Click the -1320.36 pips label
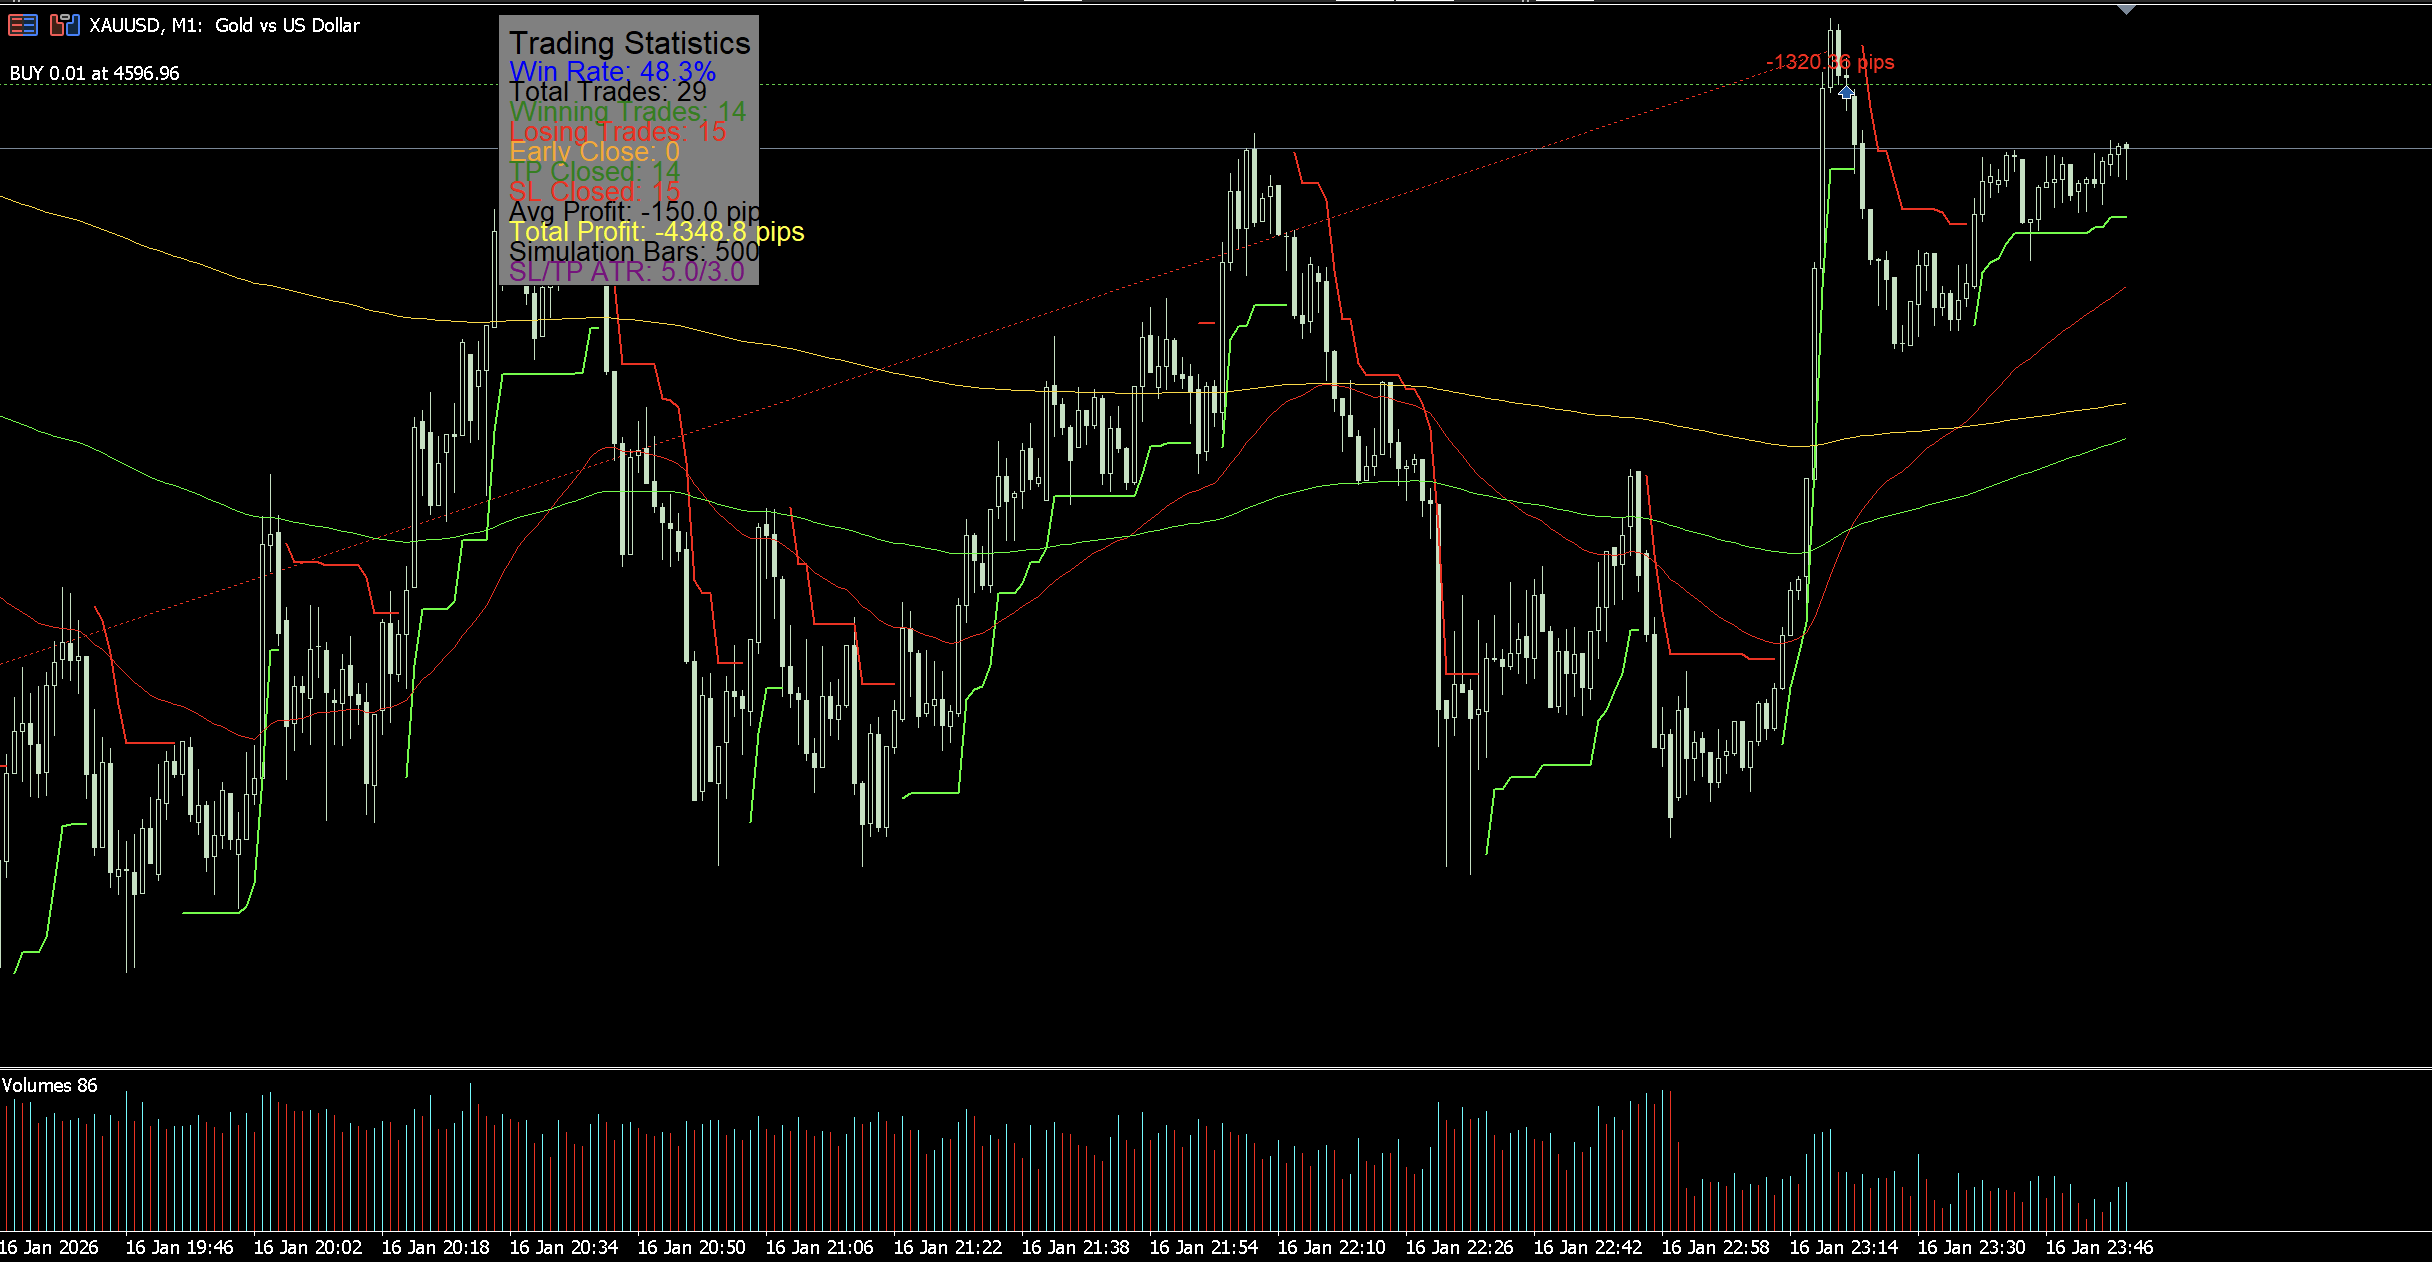Screen dimensions: 2432x1262 [1830, 62]
